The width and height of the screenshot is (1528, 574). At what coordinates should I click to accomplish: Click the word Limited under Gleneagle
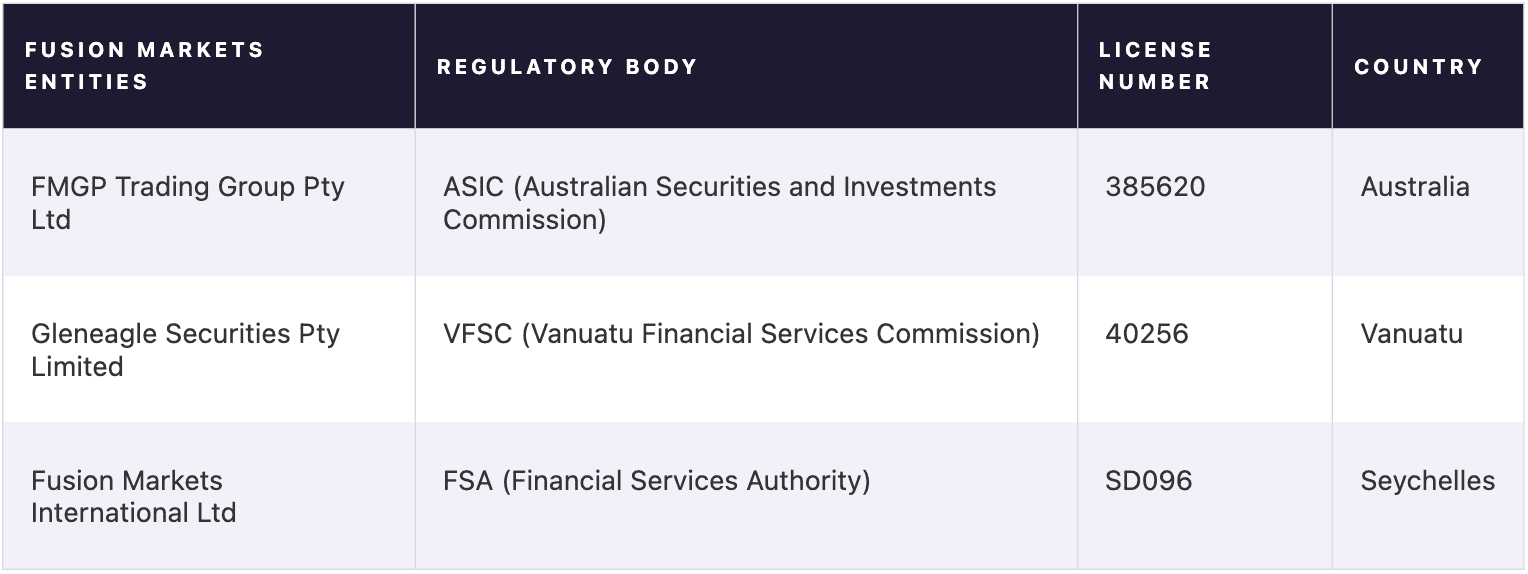point(77,367)
